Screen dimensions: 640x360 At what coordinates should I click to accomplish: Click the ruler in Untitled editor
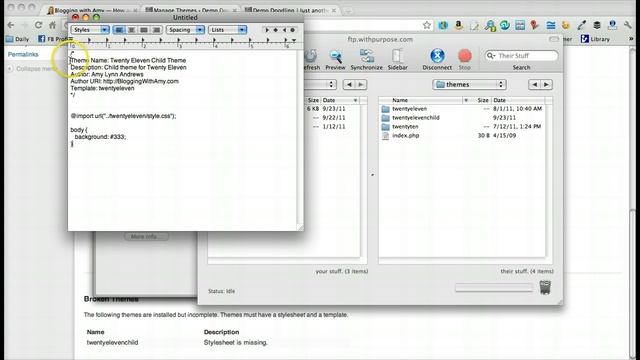182,43
